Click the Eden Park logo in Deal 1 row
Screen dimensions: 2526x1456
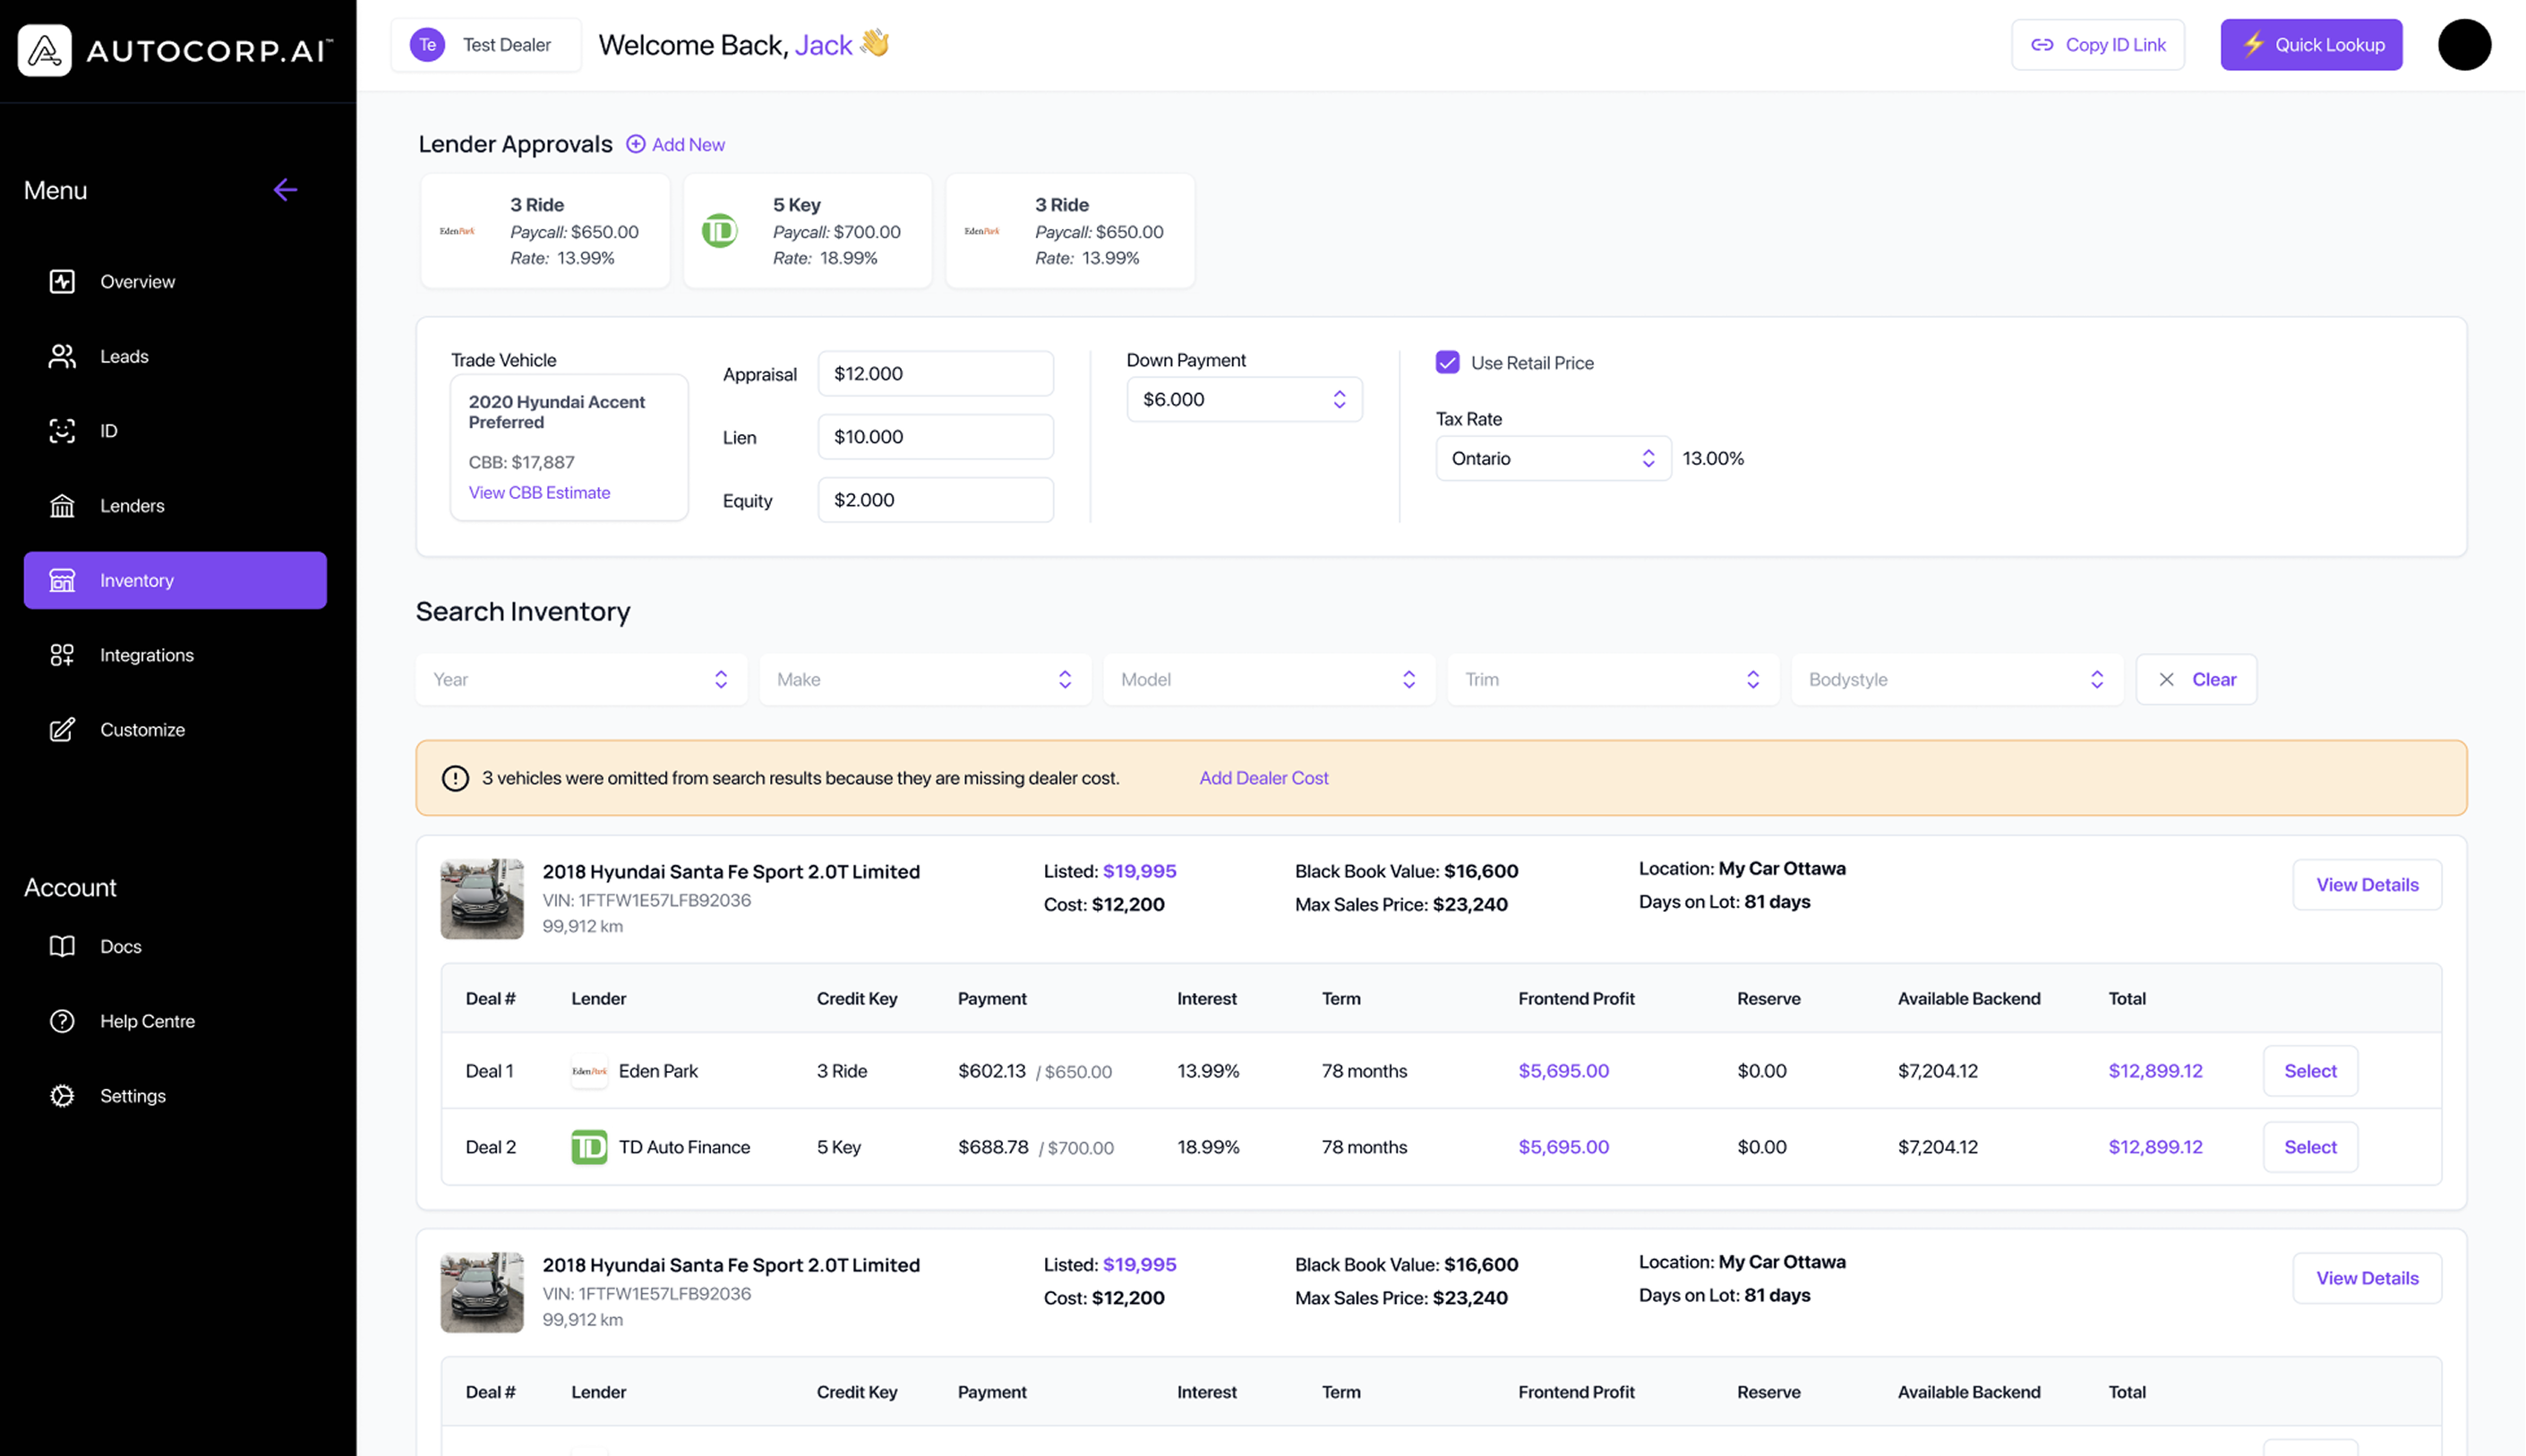click(589, 1071)
